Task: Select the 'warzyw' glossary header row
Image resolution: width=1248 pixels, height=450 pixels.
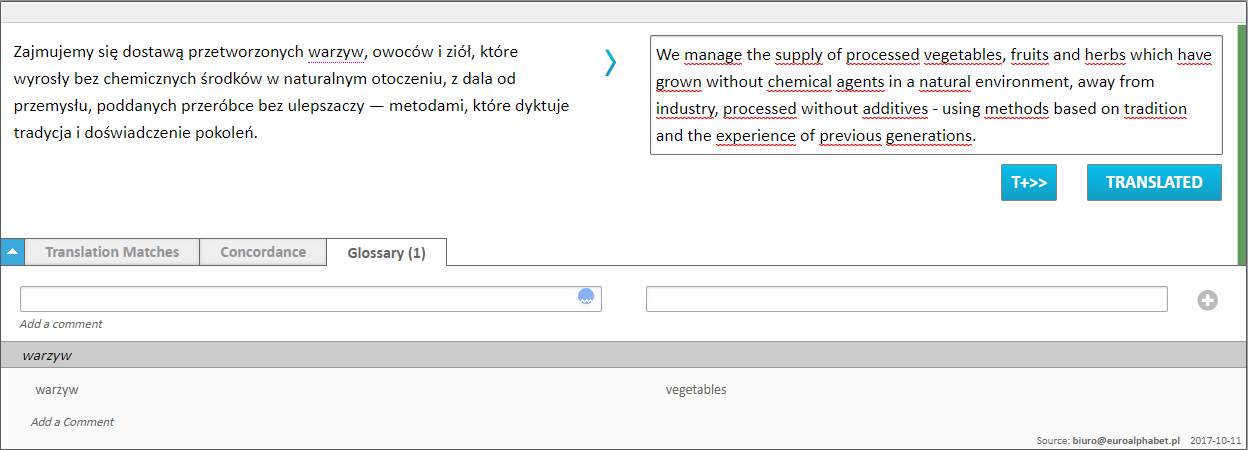Action: click(624, 355)
